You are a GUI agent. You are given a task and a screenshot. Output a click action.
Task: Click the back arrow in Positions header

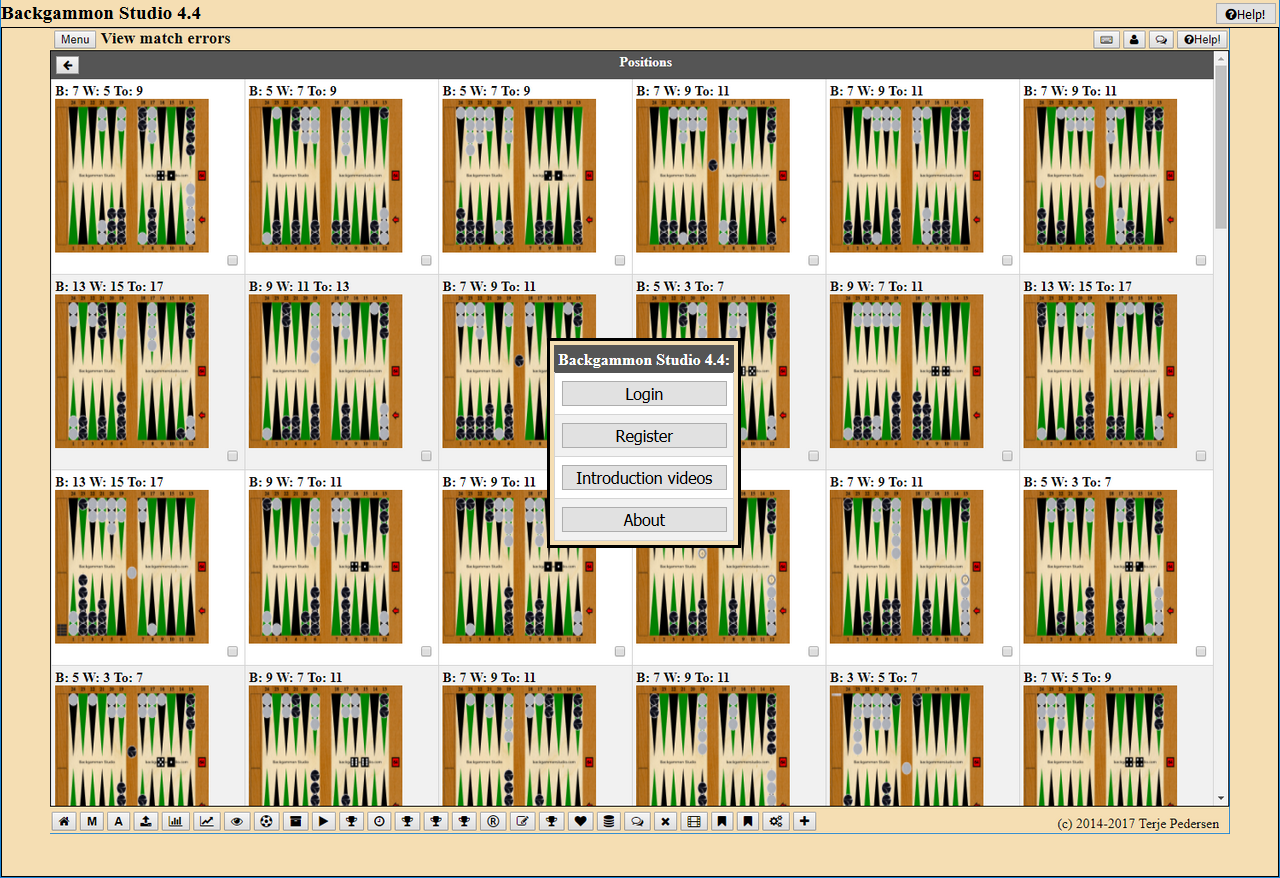click(67, 65)
